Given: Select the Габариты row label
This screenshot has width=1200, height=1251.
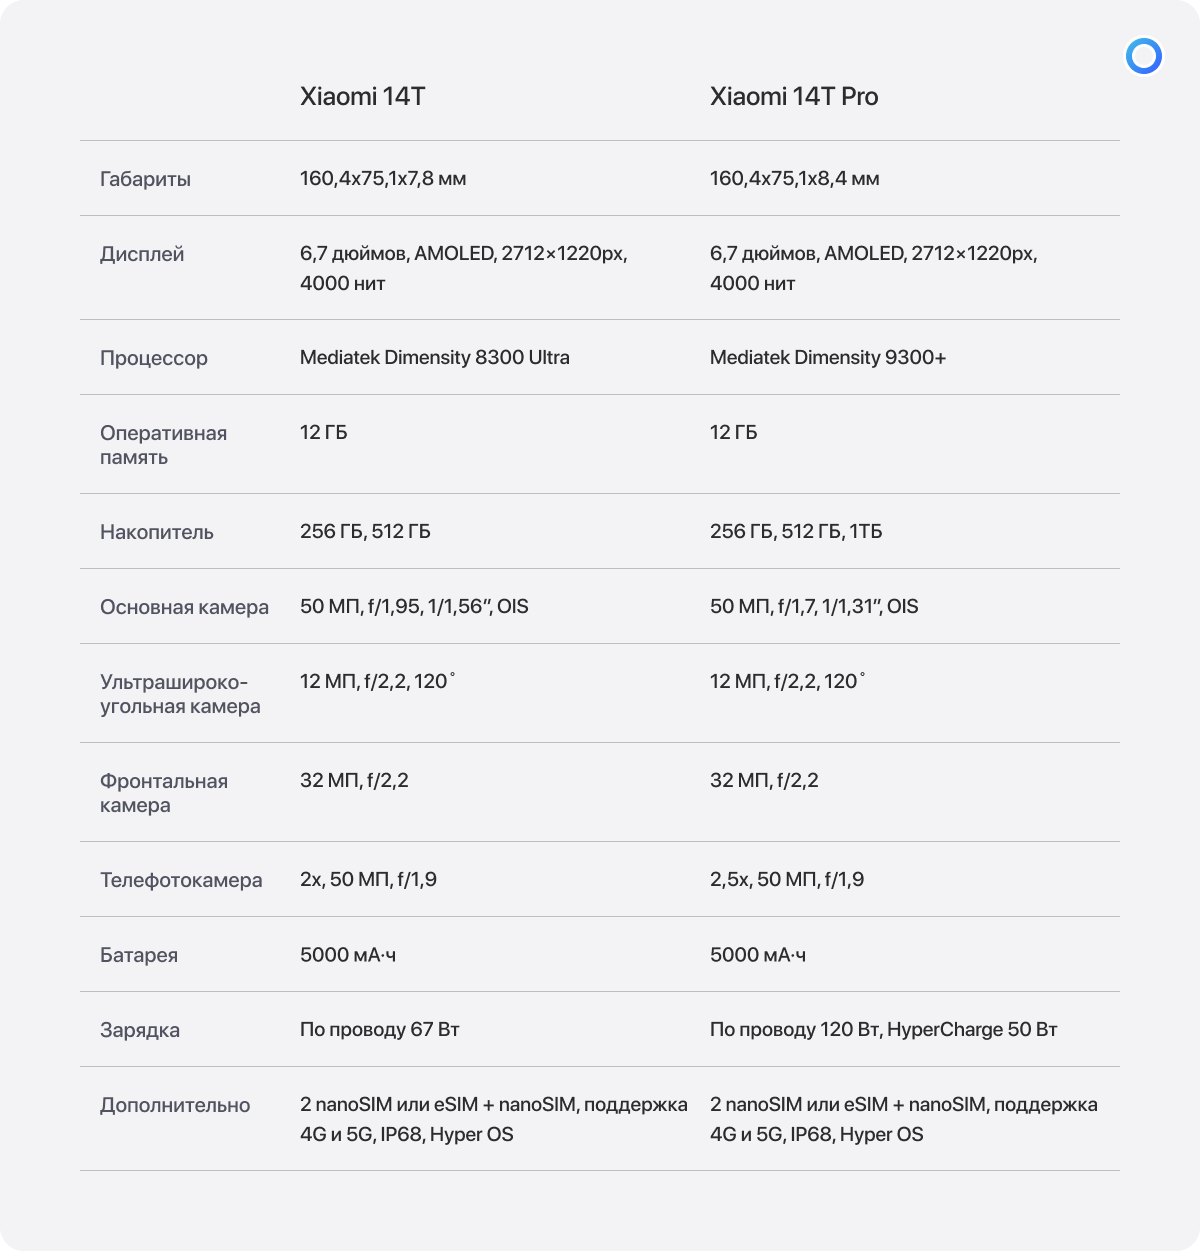Looking at the screenshot, I should pos(145,180).
